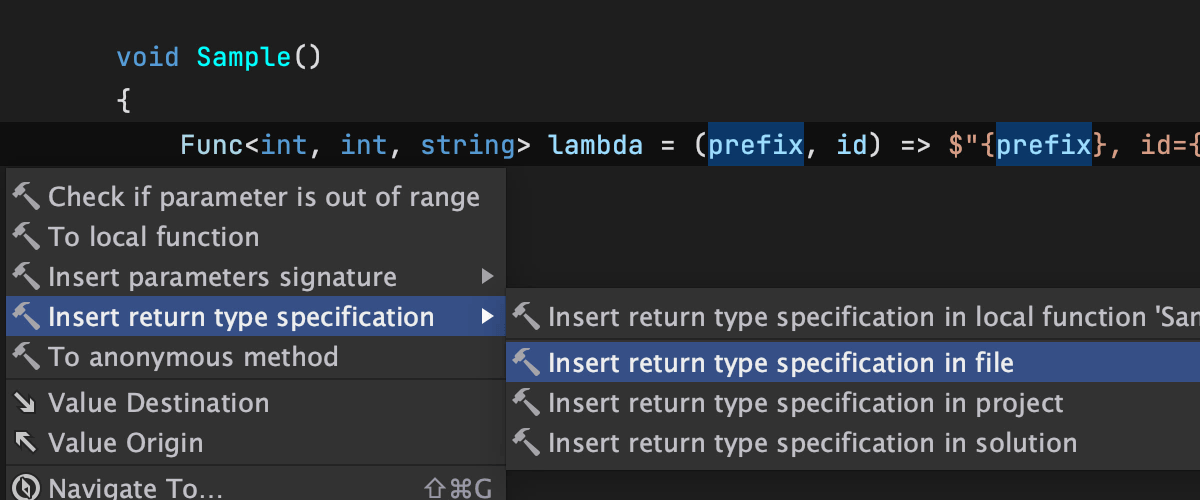Image resolution: width=1200 pixels, height=500 pixels.
Task: Expand the Insert return type specification arrow
Action: tap(487, 317)
